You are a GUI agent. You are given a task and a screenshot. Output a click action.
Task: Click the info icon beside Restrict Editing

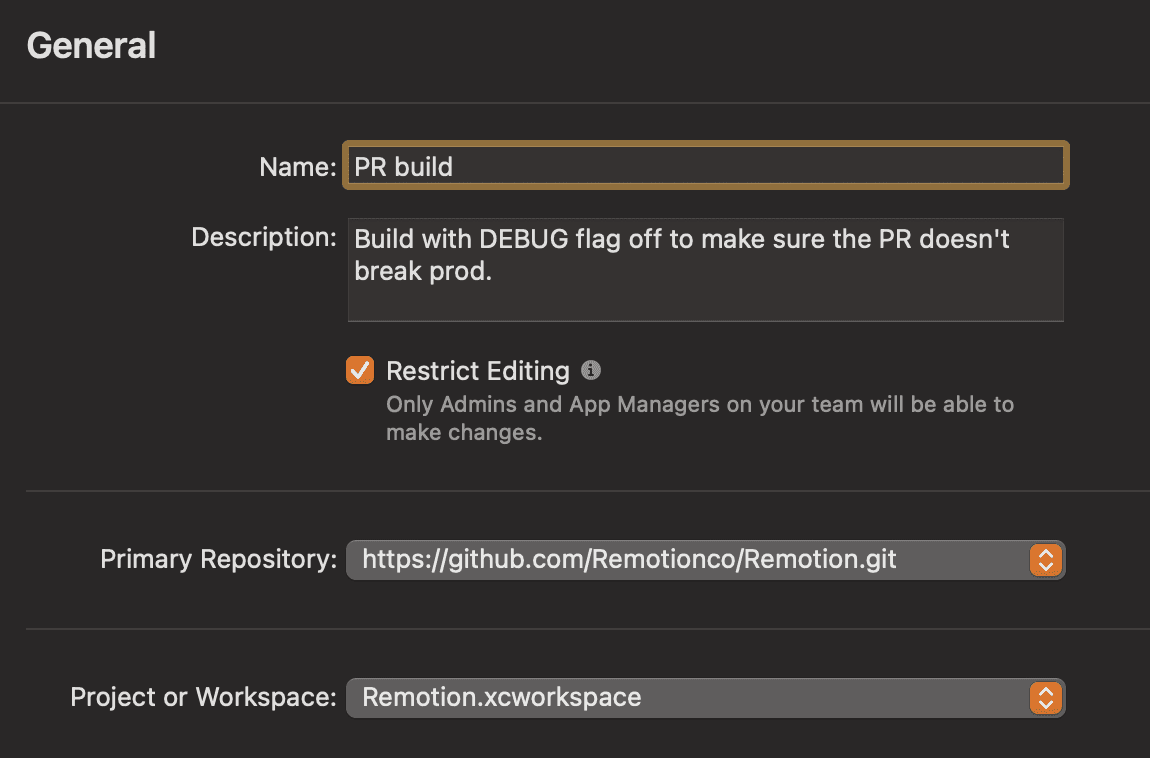coord(591,371)
